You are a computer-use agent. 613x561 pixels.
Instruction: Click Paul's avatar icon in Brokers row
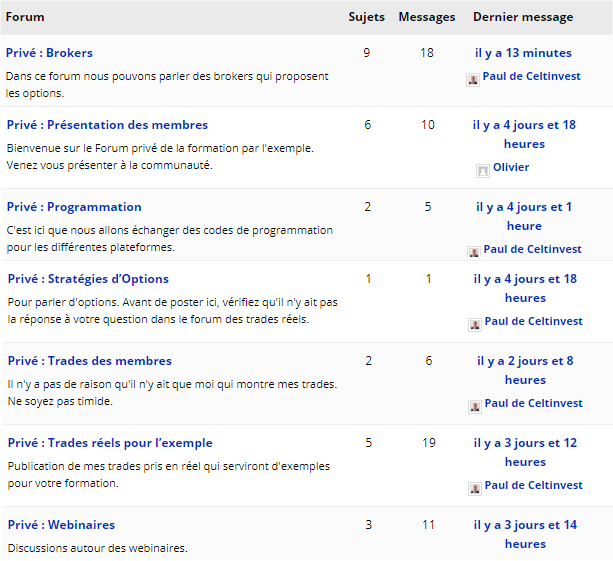tap(473, 77)
